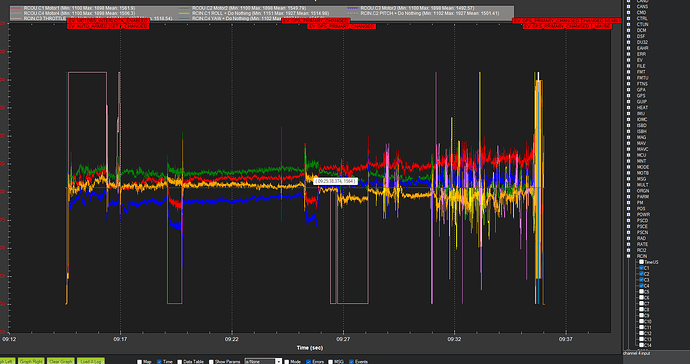
Task: Disable the Events checkbox
Action: [x=351, y=362]
